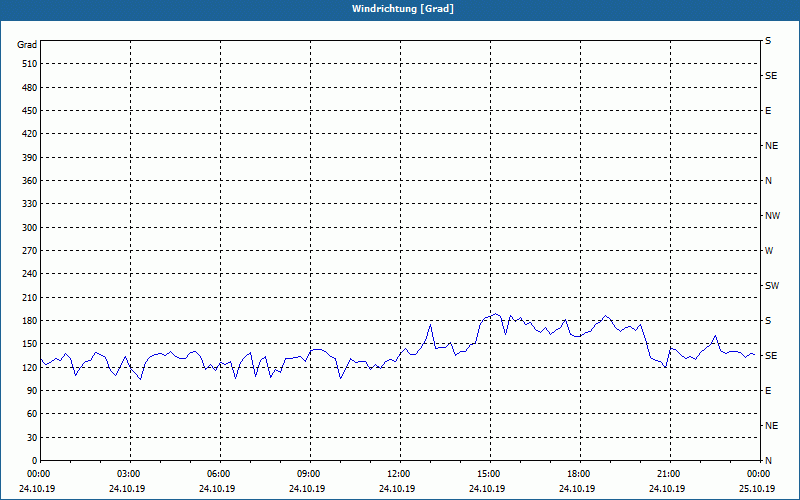Screen dimensions: 800x500
Task: Select the E compass label beside 90 gridline
Action: (x=768, y=391)
